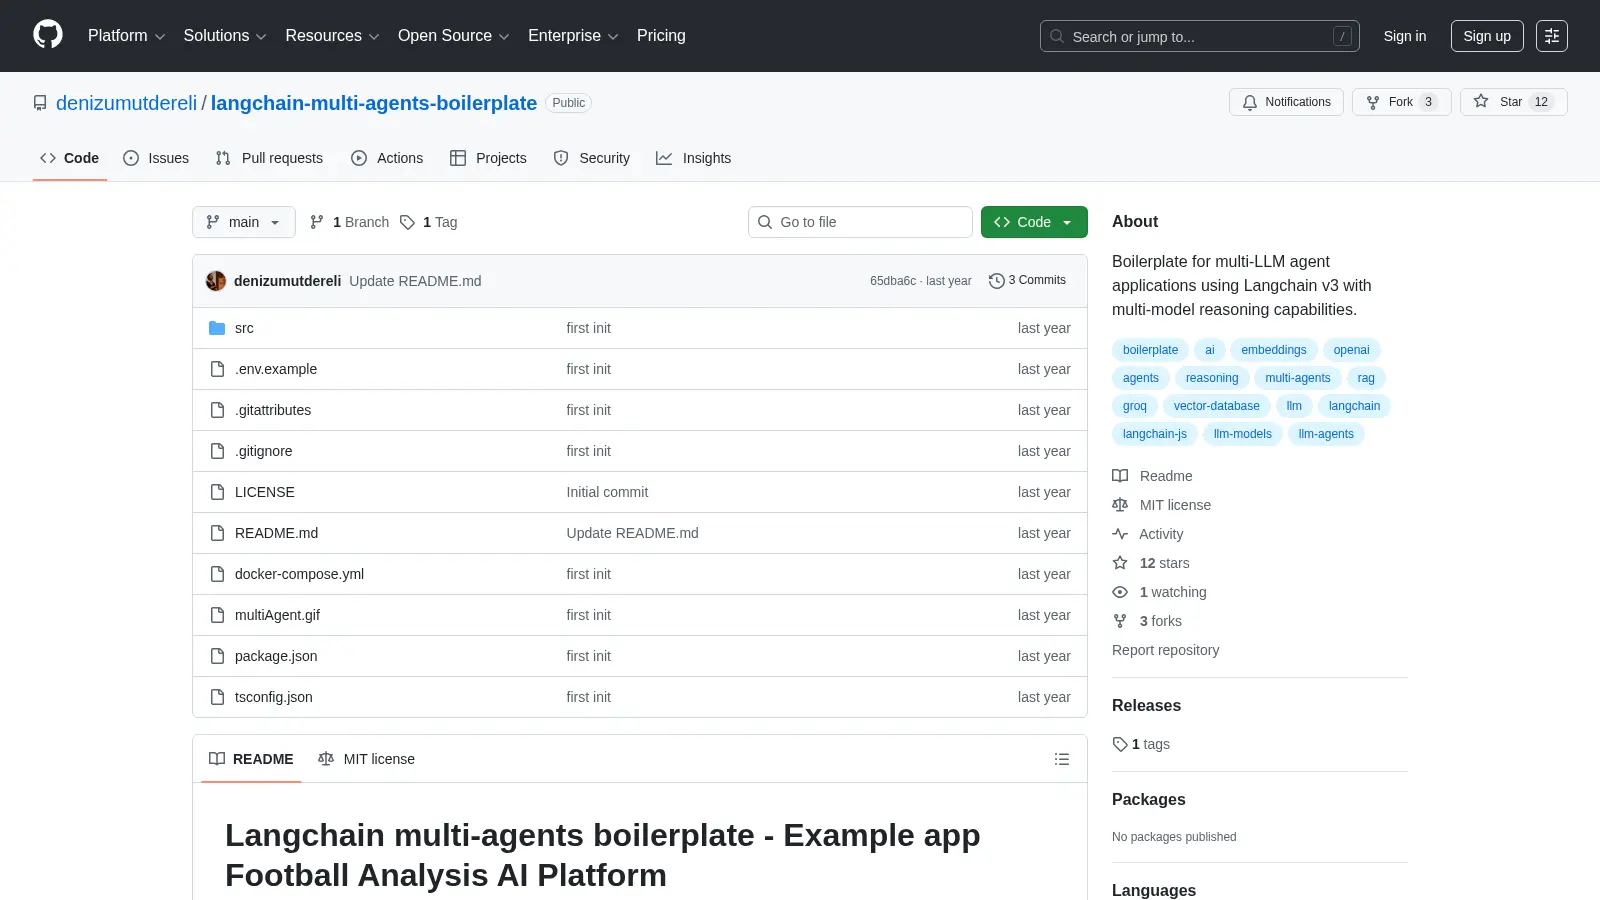Click the Go to file search box
Viewport: 1600px width, 900px height.
860,222
